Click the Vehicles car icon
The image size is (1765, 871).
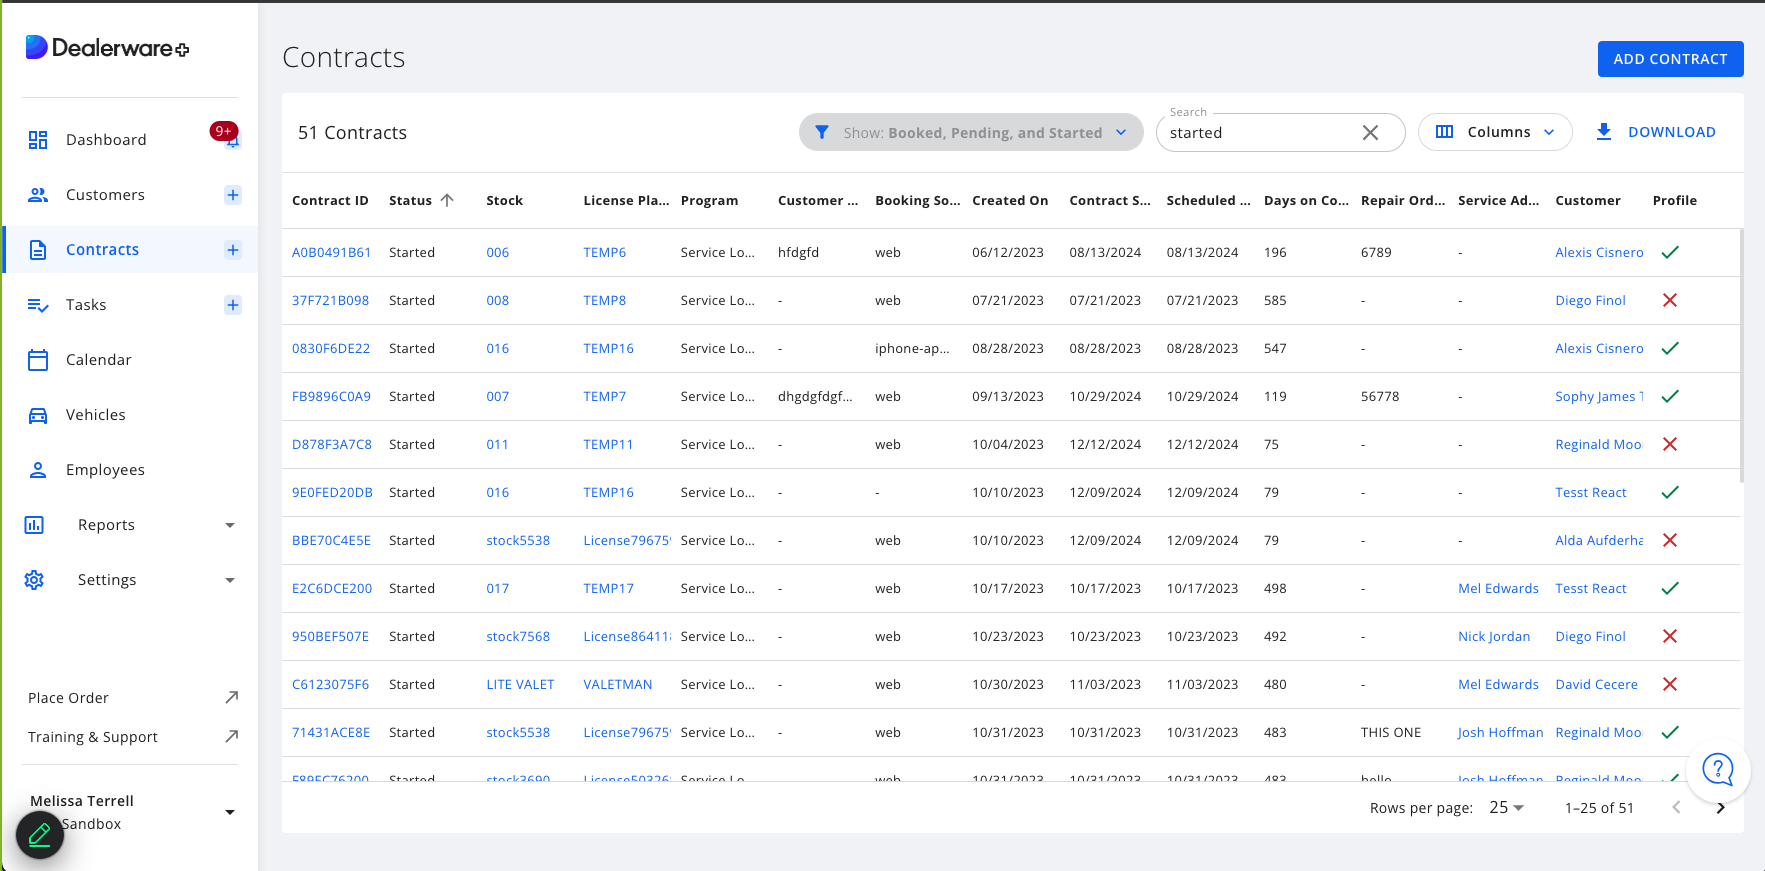pyautogui.click(x=38, y=415)
